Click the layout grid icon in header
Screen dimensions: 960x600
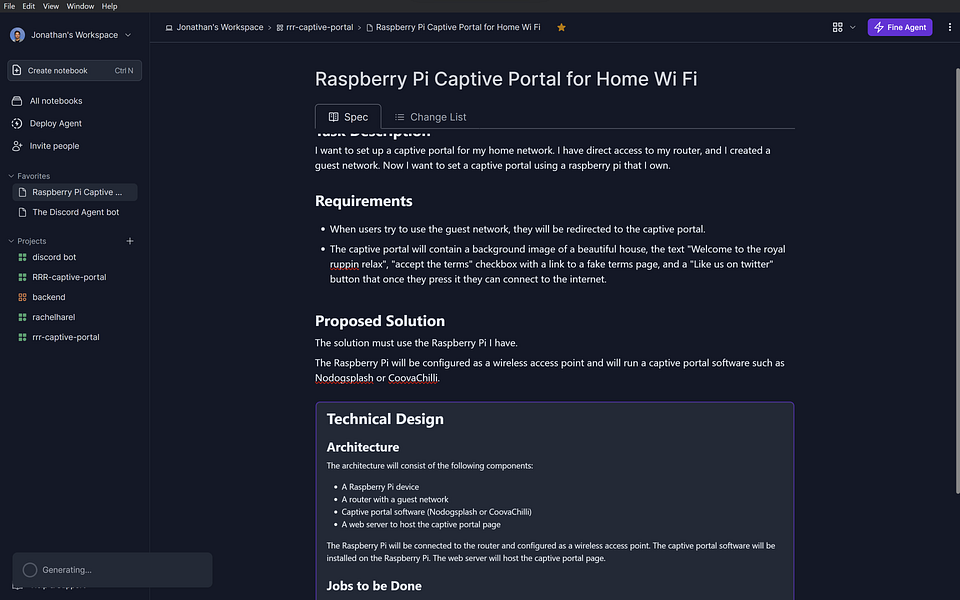[x=838, y=28]
